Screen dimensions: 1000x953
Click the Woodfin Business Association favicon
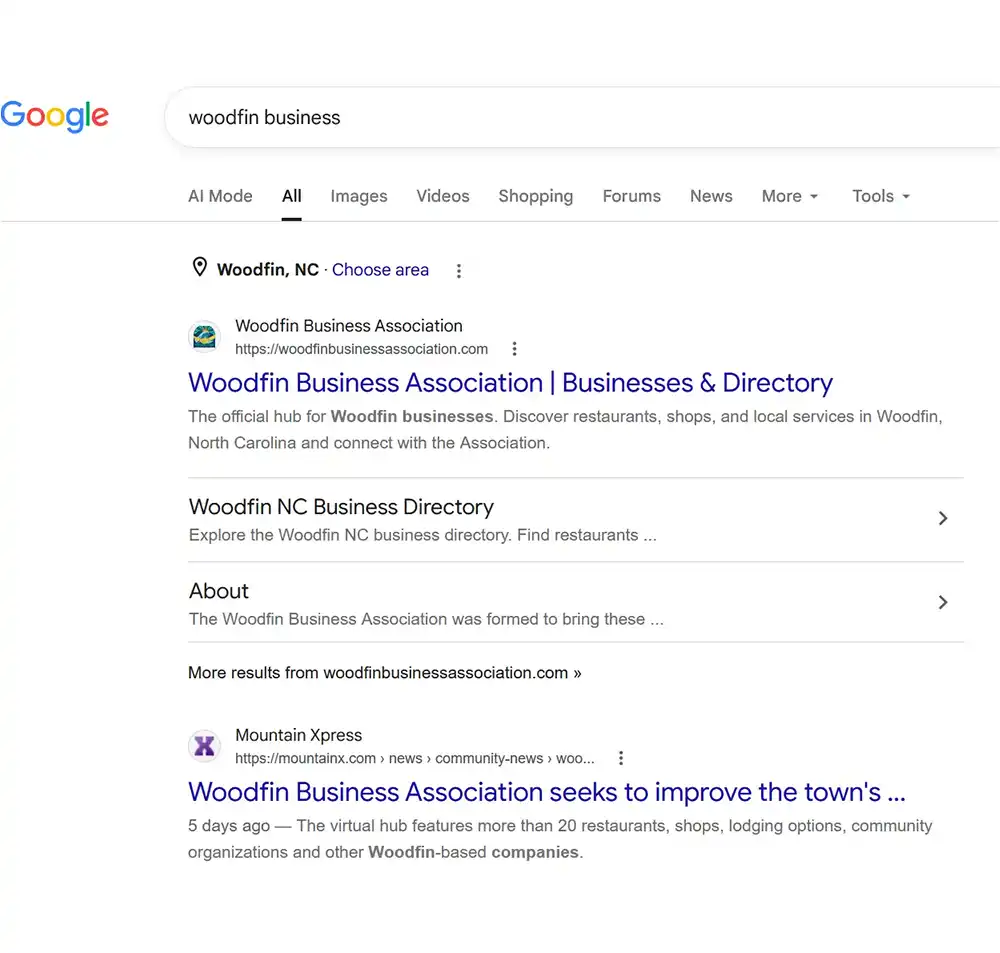tap(205, 337)
